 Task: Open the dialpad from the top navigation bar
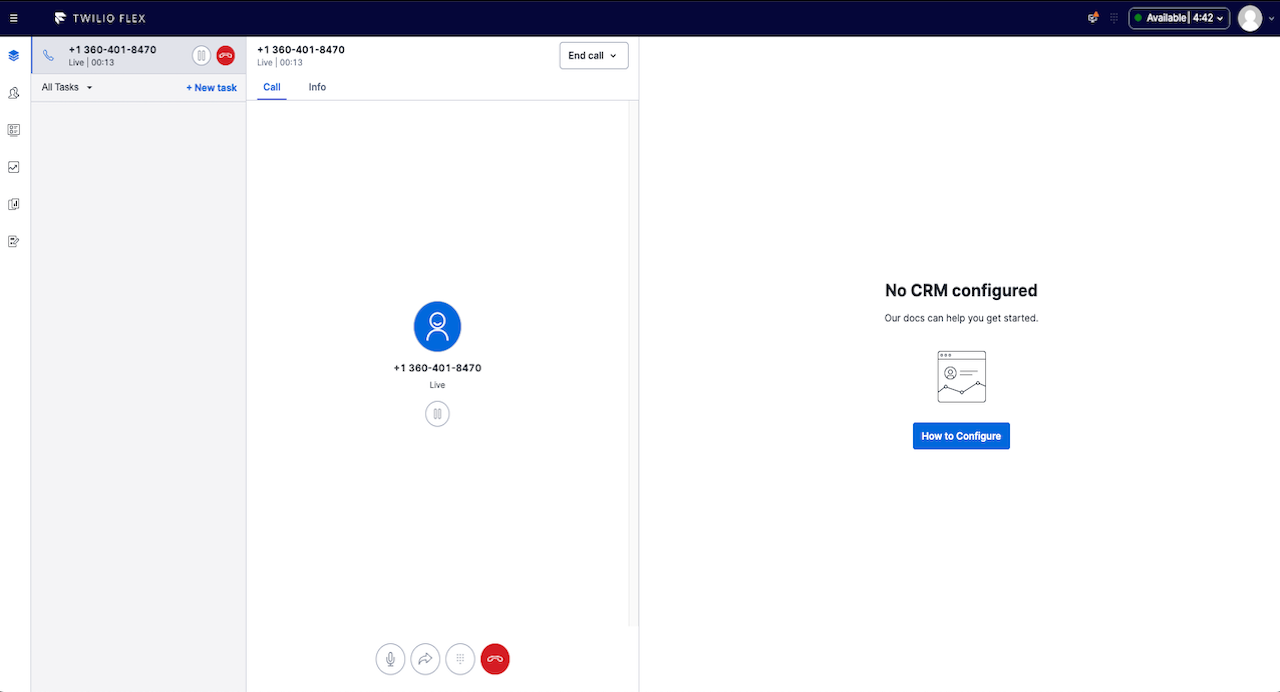coord(1113,17)
